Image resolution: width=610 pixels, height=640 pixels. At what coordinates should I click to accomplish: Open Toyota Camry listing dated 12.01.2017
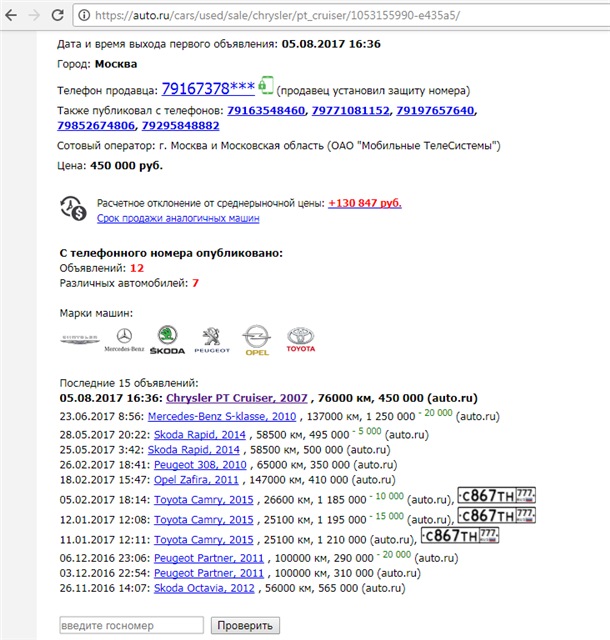[204, 520]
